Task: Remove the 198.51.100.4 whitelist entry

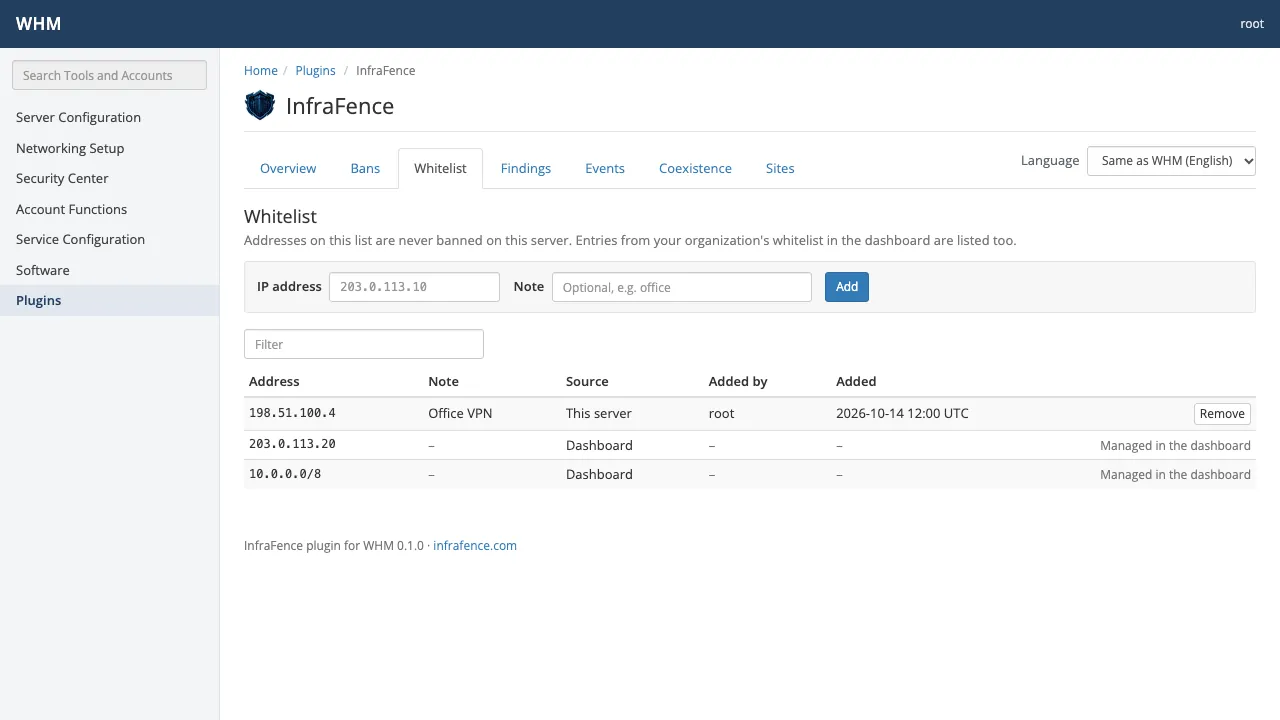Action: 1222,414
